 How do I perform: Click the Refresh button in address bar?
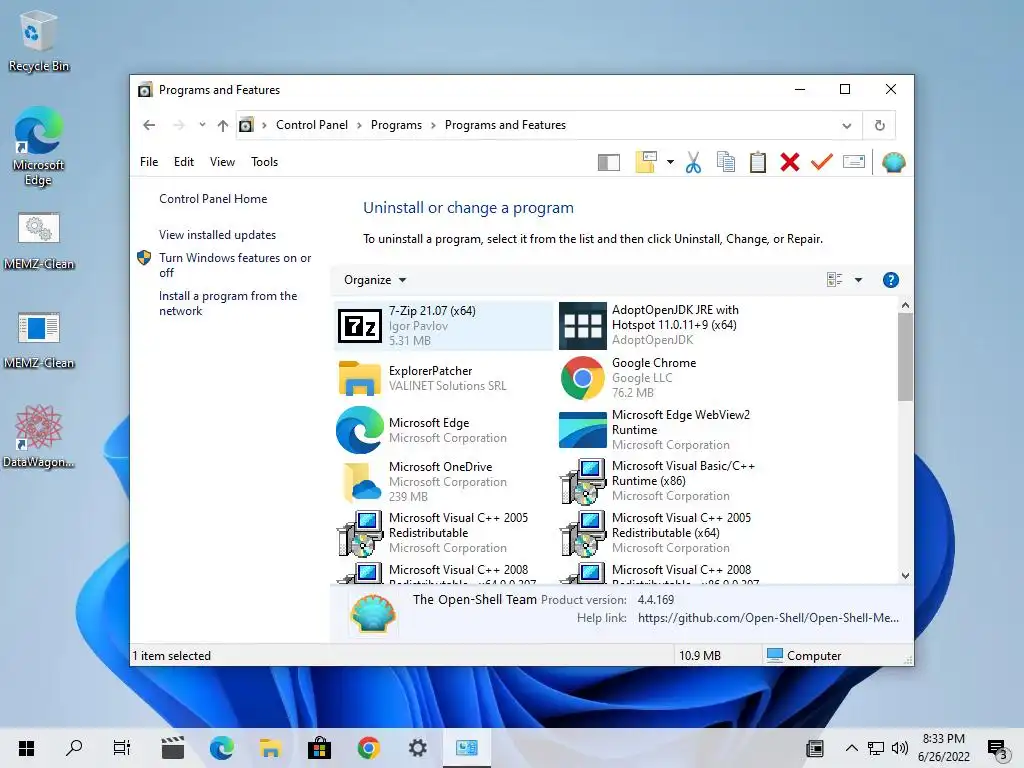pos(880,125)
